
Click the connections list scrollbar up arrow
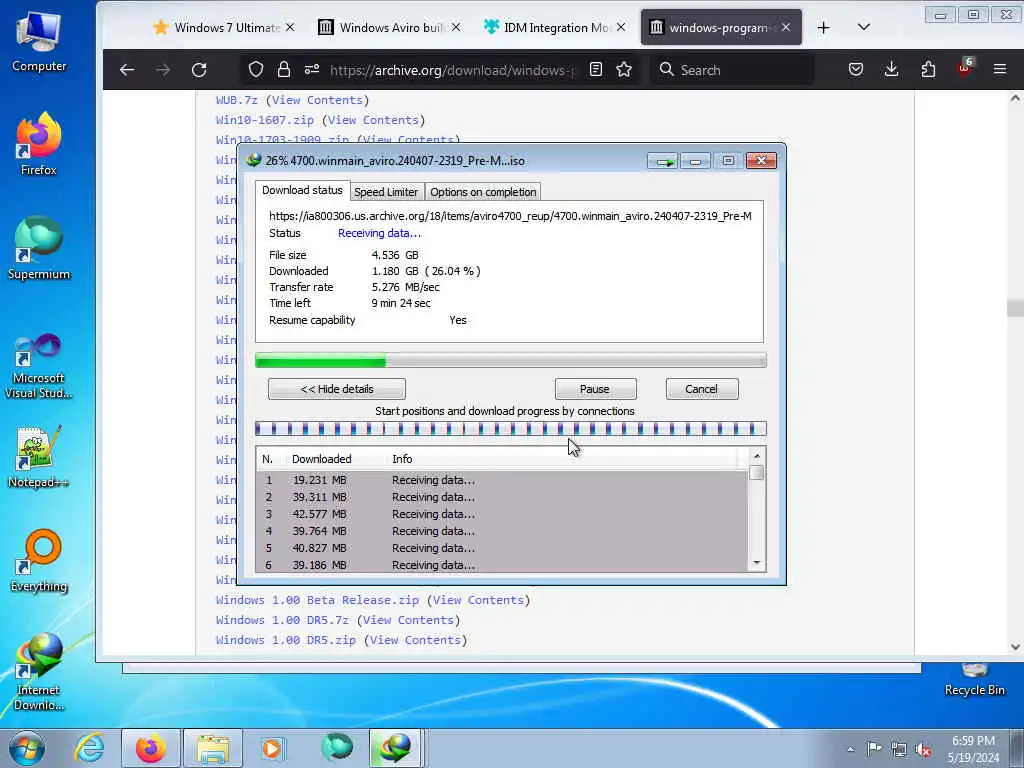click(x=757, y=456)
